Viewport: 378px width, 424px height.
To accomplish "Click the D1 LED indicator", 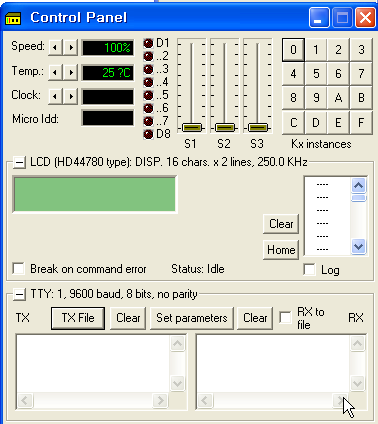I will (x=148, y=43).
